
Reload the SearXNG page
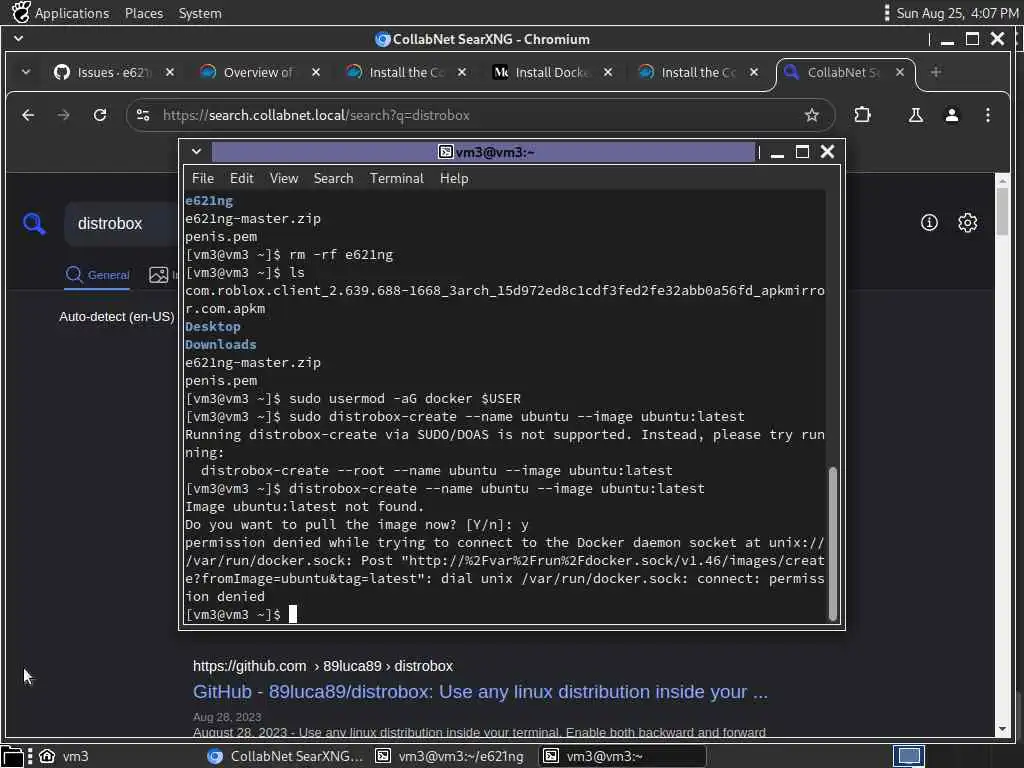click(100, 116)
